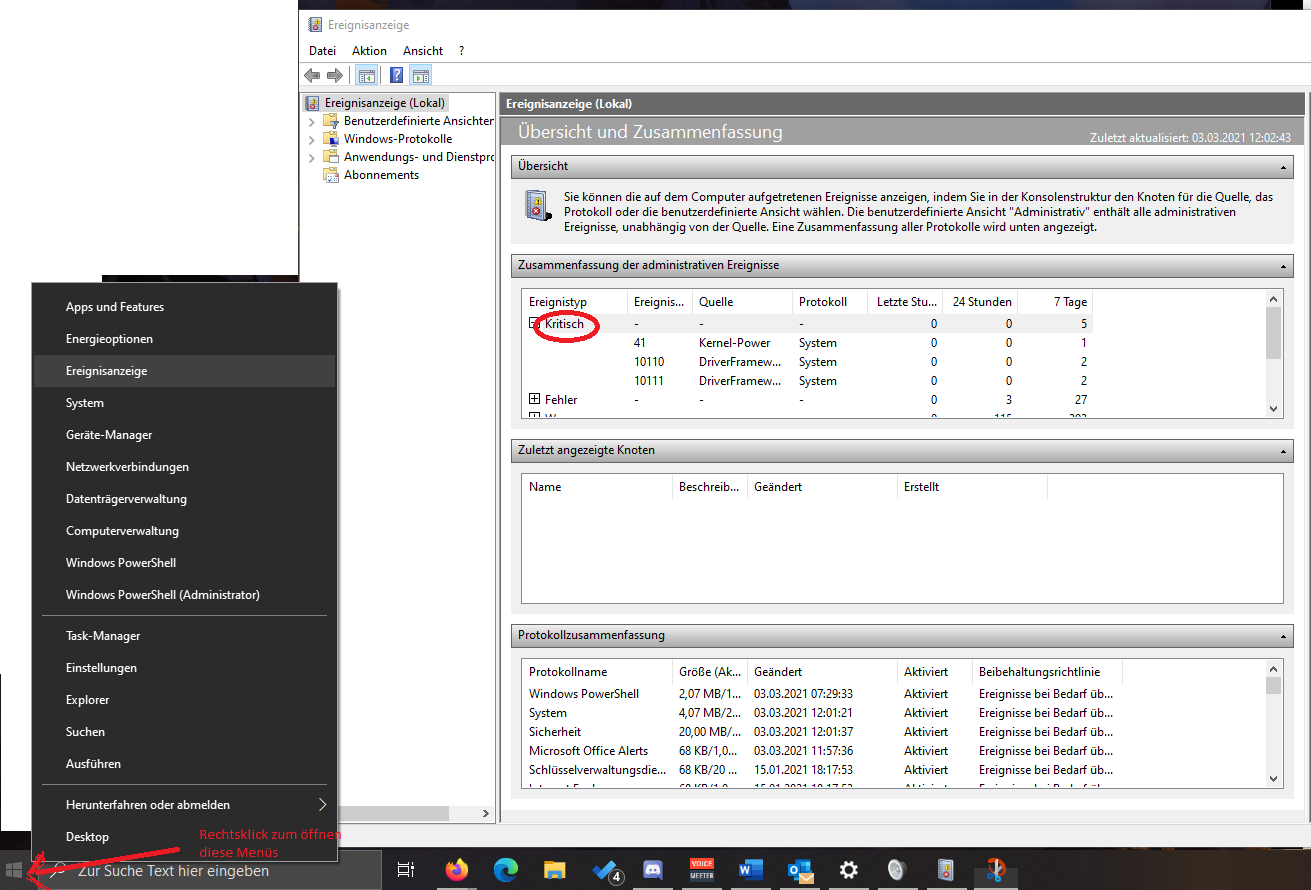Open the Aktion menu
The width and height of the screenshot is (1311, 890).
pyautogui.click(x=369, y=50)
